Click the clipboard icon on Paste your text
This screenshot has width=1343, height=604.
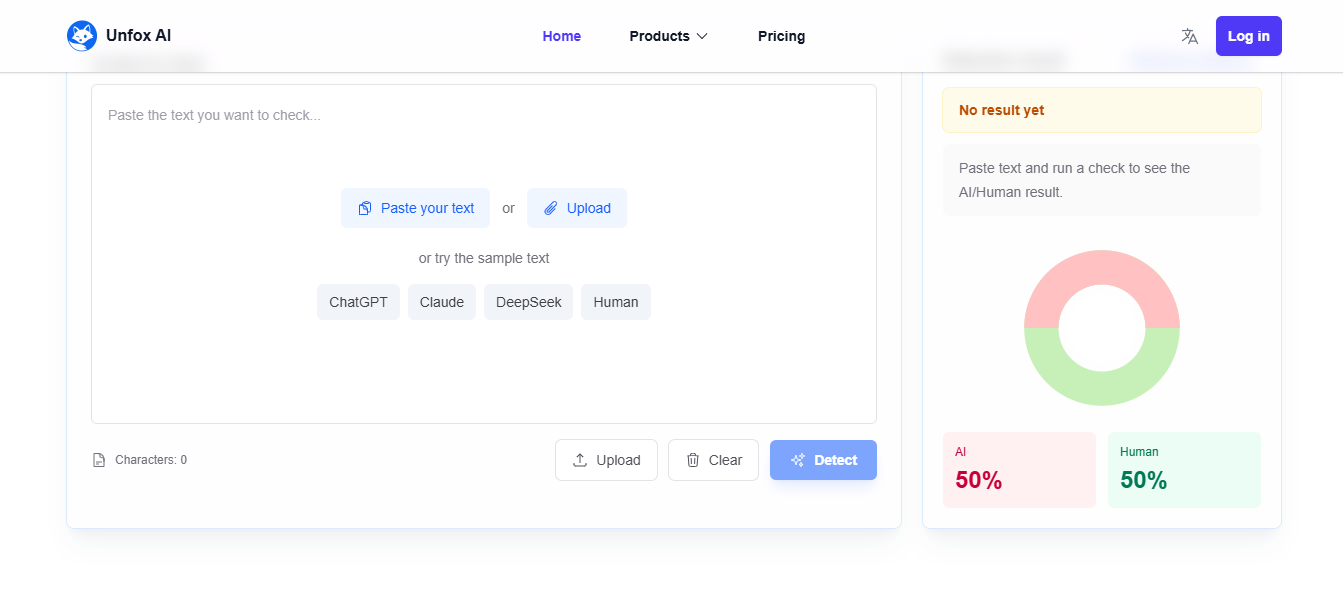coord(365,208)
